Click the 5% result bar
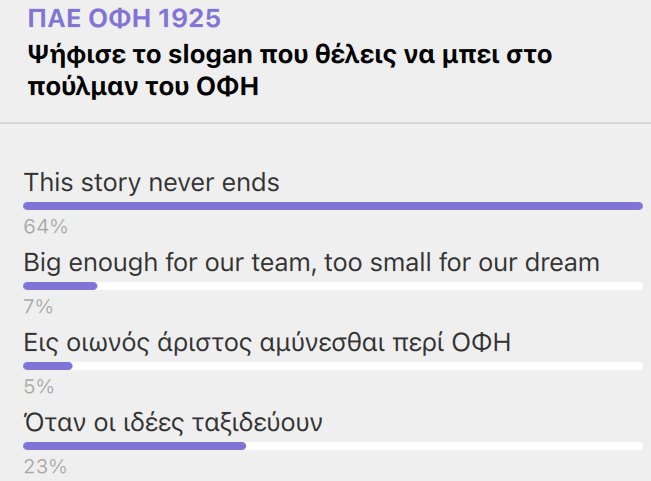Screen dimensions: 651x481 click(48, 366)
